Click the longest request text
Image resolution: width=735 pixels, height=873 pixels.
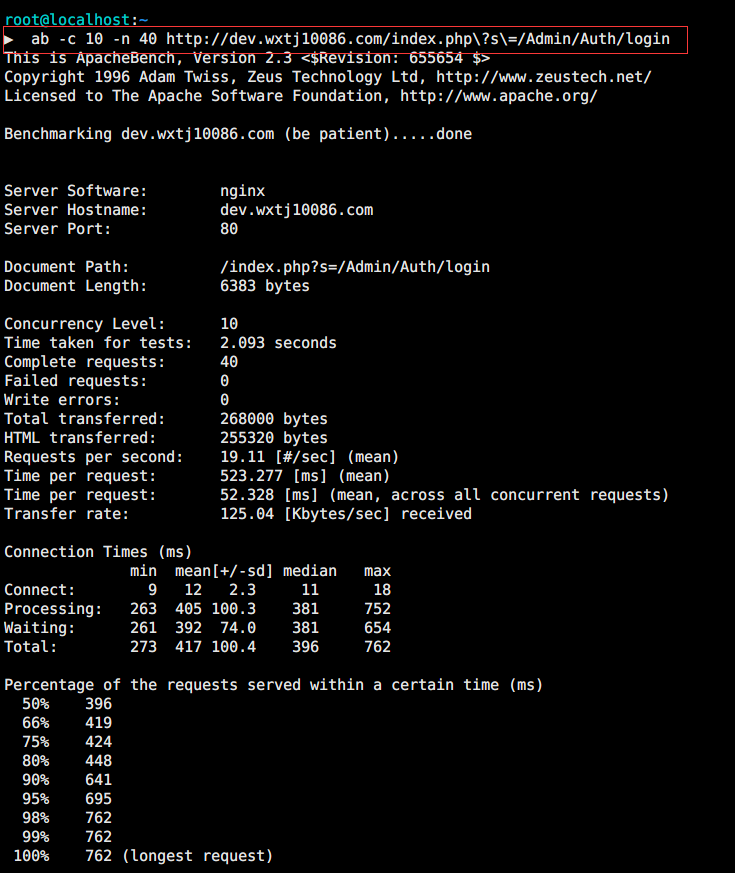tap(197, 856)
